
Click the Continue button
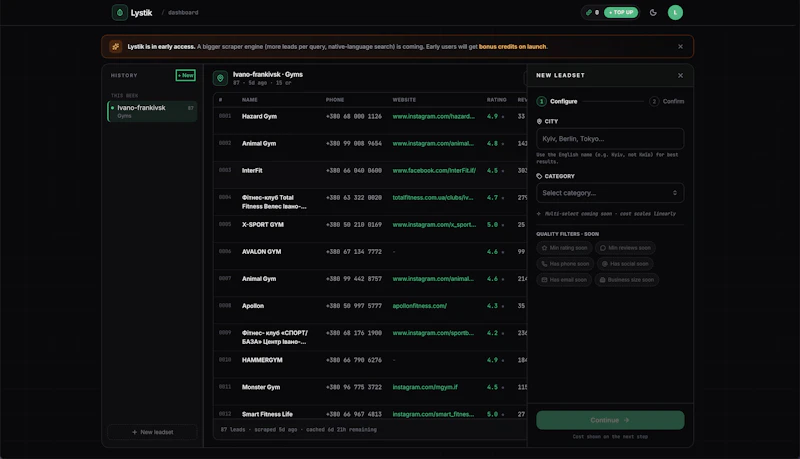coord(610,420)
